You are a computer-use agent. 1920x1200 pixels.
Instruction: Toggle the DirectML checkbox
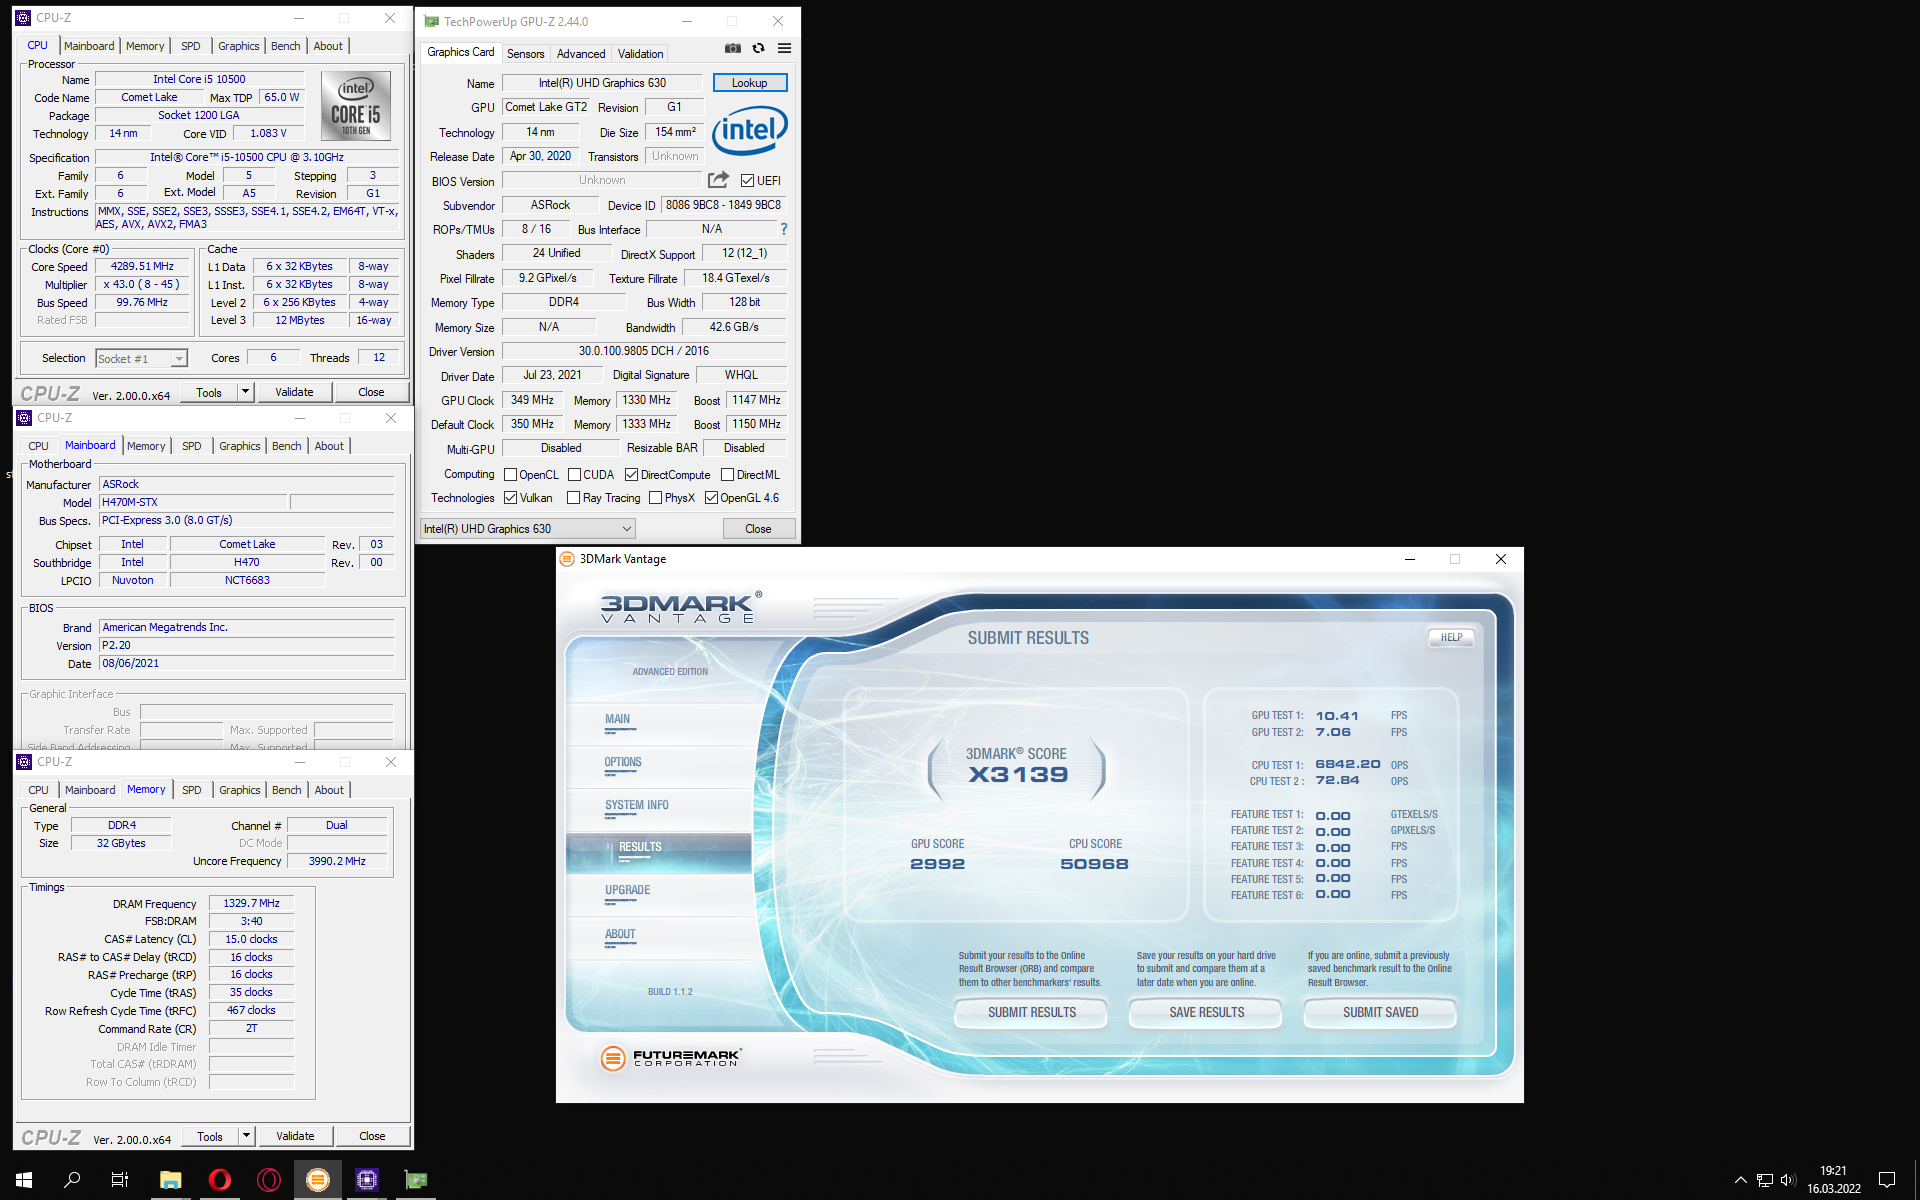tap(727, 474)
